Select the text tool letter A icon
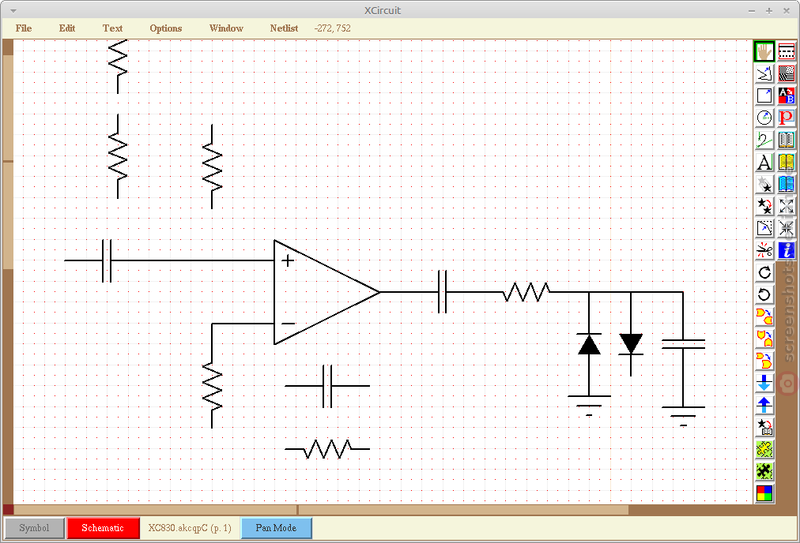The width and height of the screenshot is (800, 543). (x=764, y=162)
